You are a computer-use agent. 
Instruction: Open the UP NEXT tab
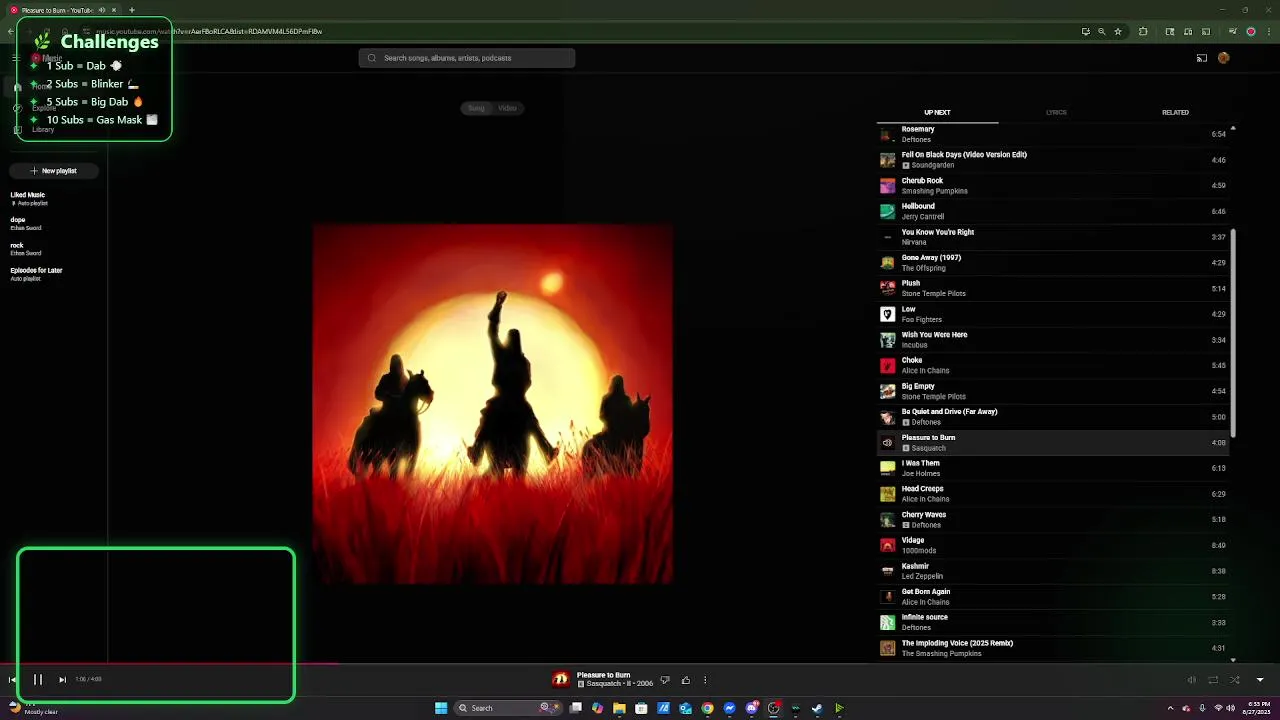click(x=937, y=113)
